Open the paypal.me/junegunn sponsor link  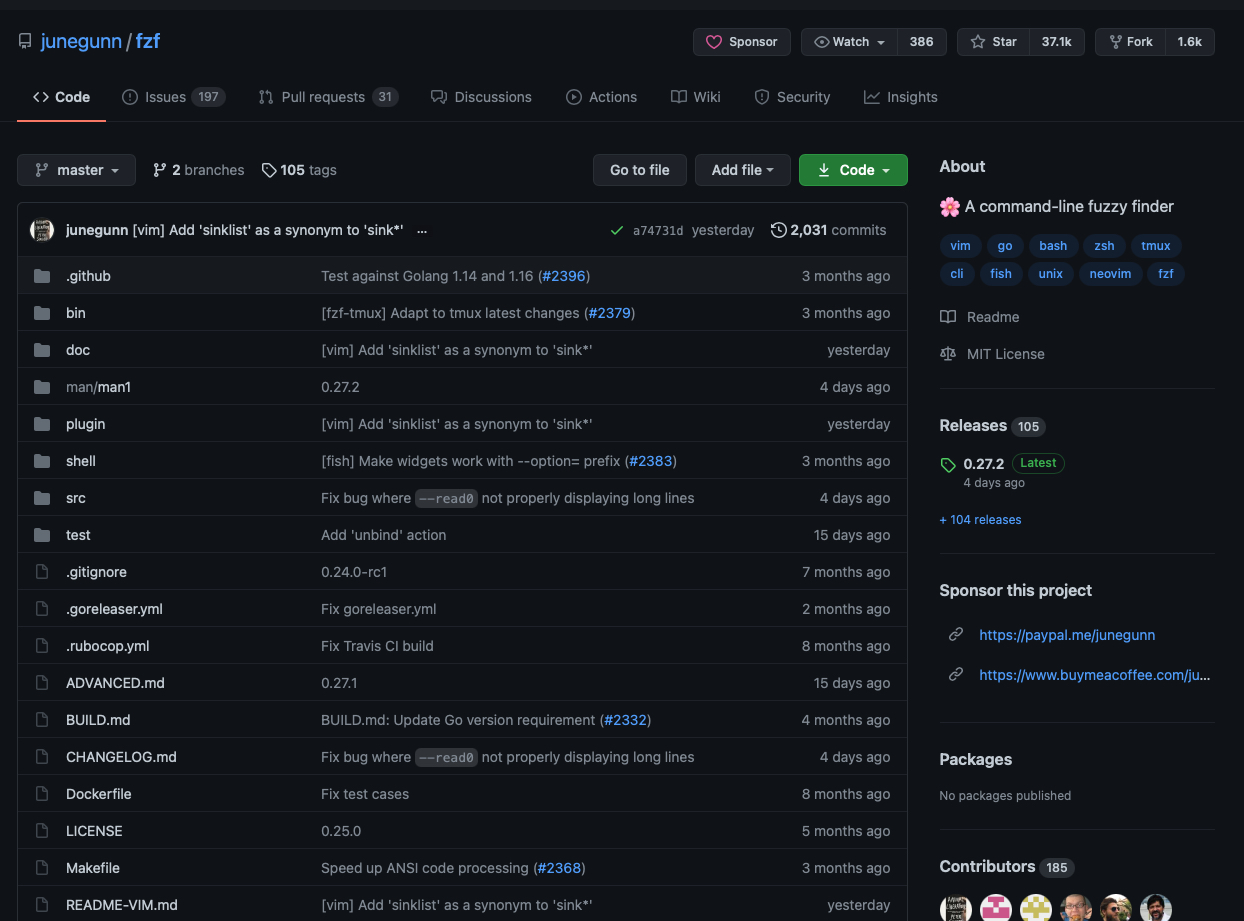pos(1067,635)
